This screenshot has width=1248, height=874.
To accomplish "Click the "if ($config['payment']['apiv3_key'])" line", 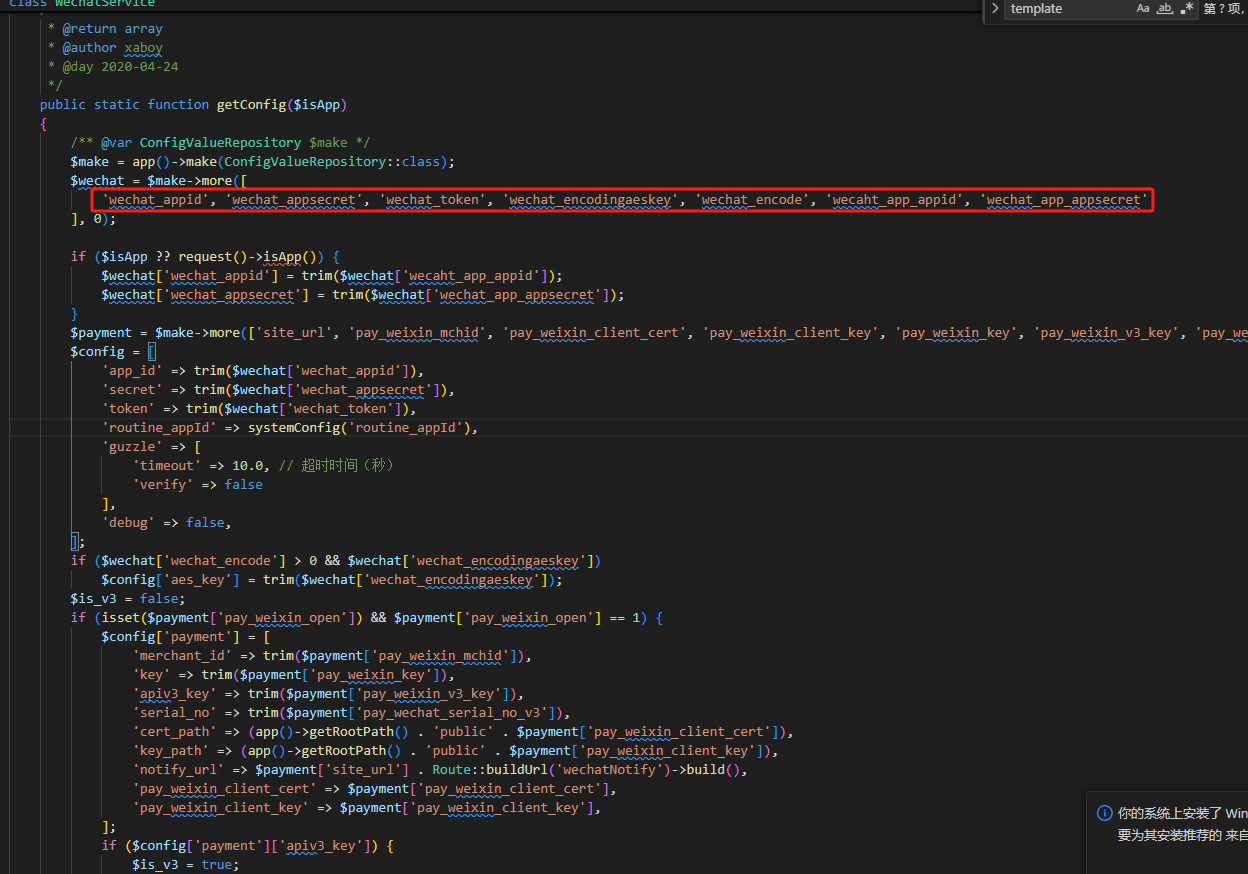I will pos(248,846).
